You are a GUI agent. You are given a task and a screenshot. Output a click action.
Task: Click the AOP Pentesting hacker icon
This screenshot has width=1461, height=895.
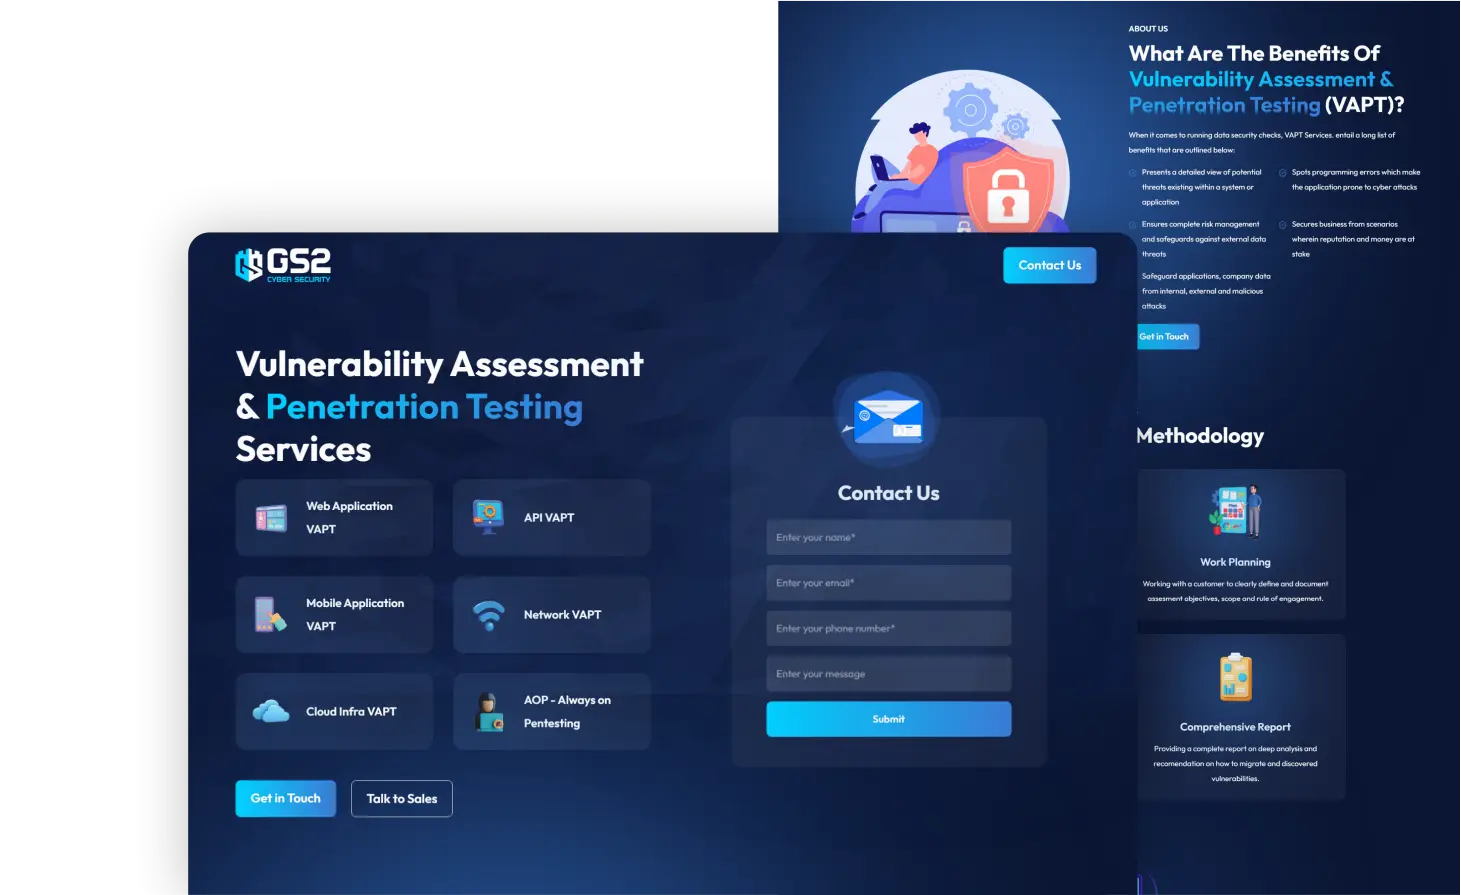pos(488,712)
